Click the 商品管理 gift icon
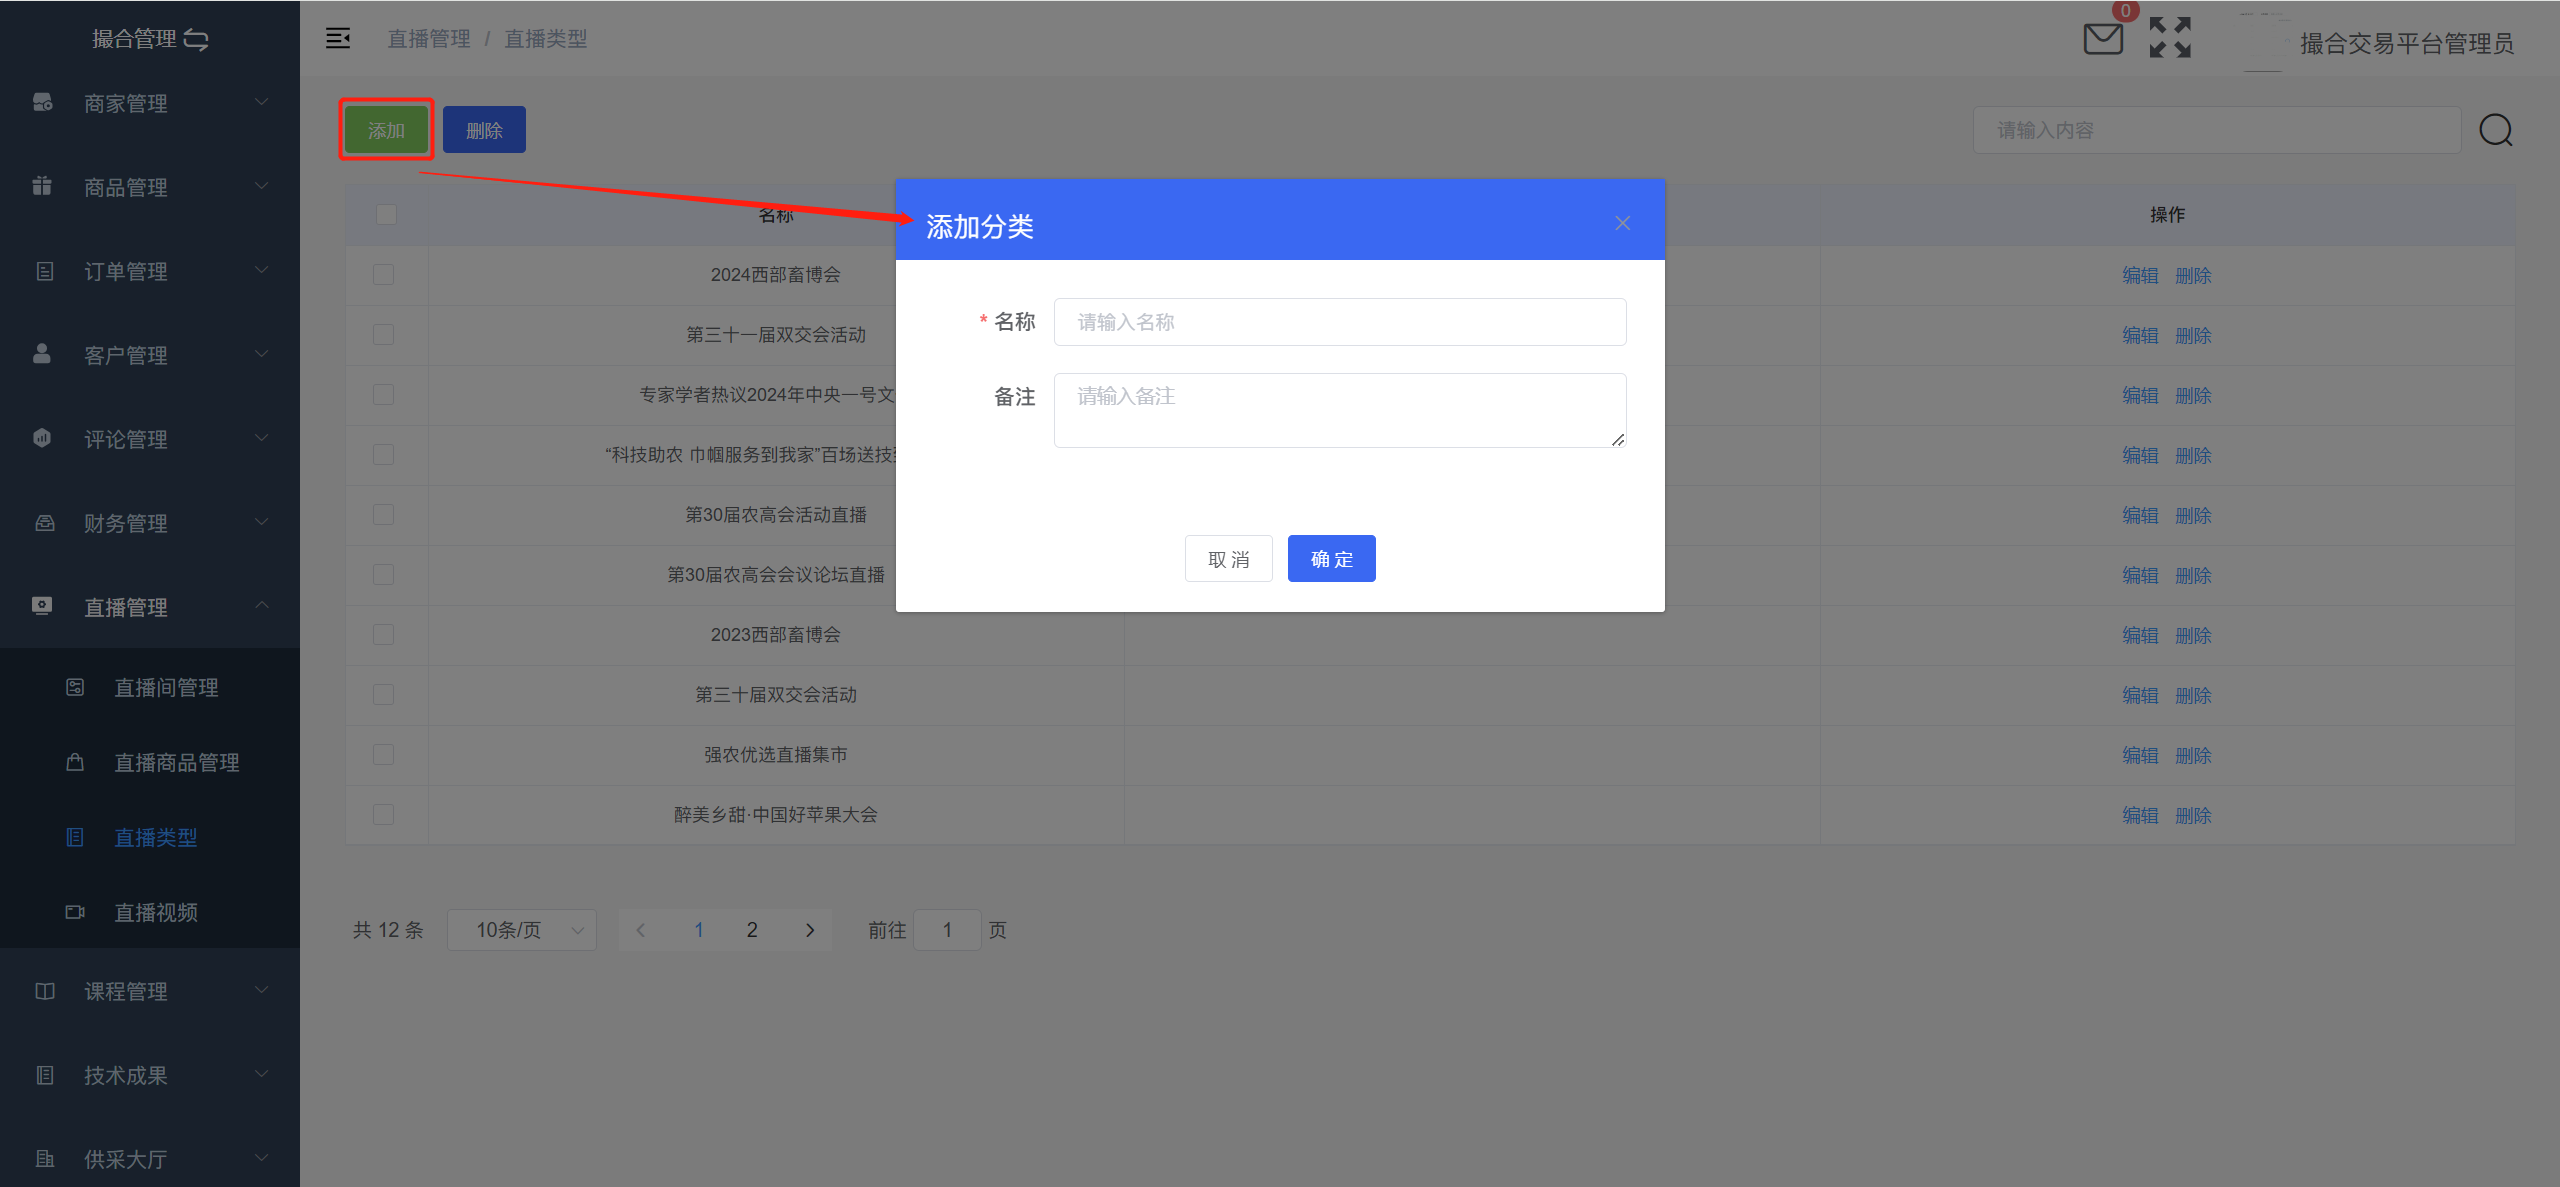 point(42,186)
